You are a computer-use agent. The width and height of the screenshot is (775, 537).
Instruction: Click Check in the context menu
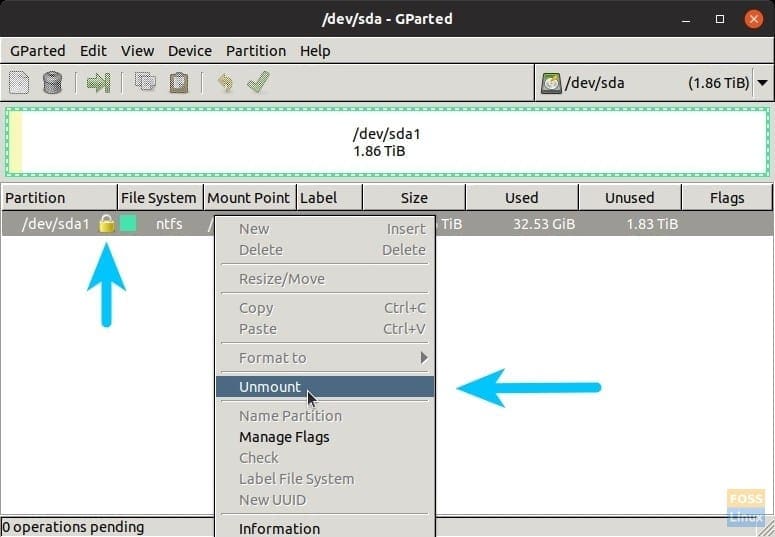(x=325, y=458)
